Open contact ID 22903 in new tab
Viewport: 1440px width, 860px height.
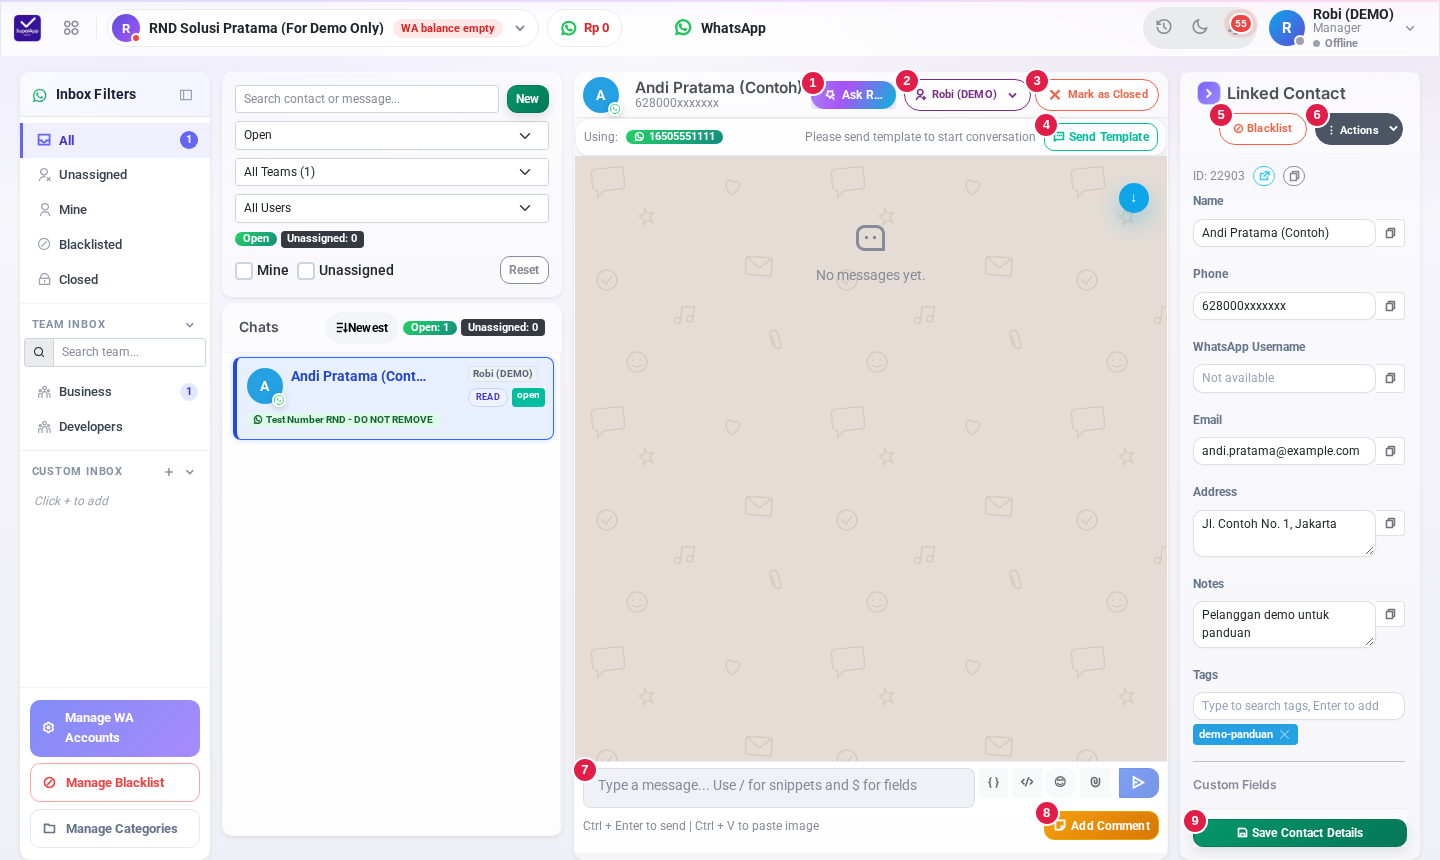point(1264,176)
